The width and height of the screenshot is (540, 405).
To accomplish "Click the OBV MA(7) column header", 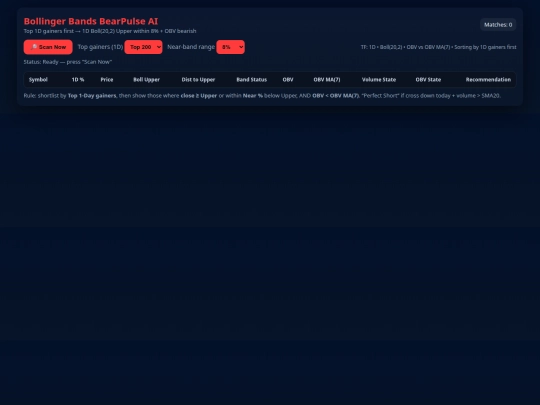I will pyautogui.click(x=327, y=80).
